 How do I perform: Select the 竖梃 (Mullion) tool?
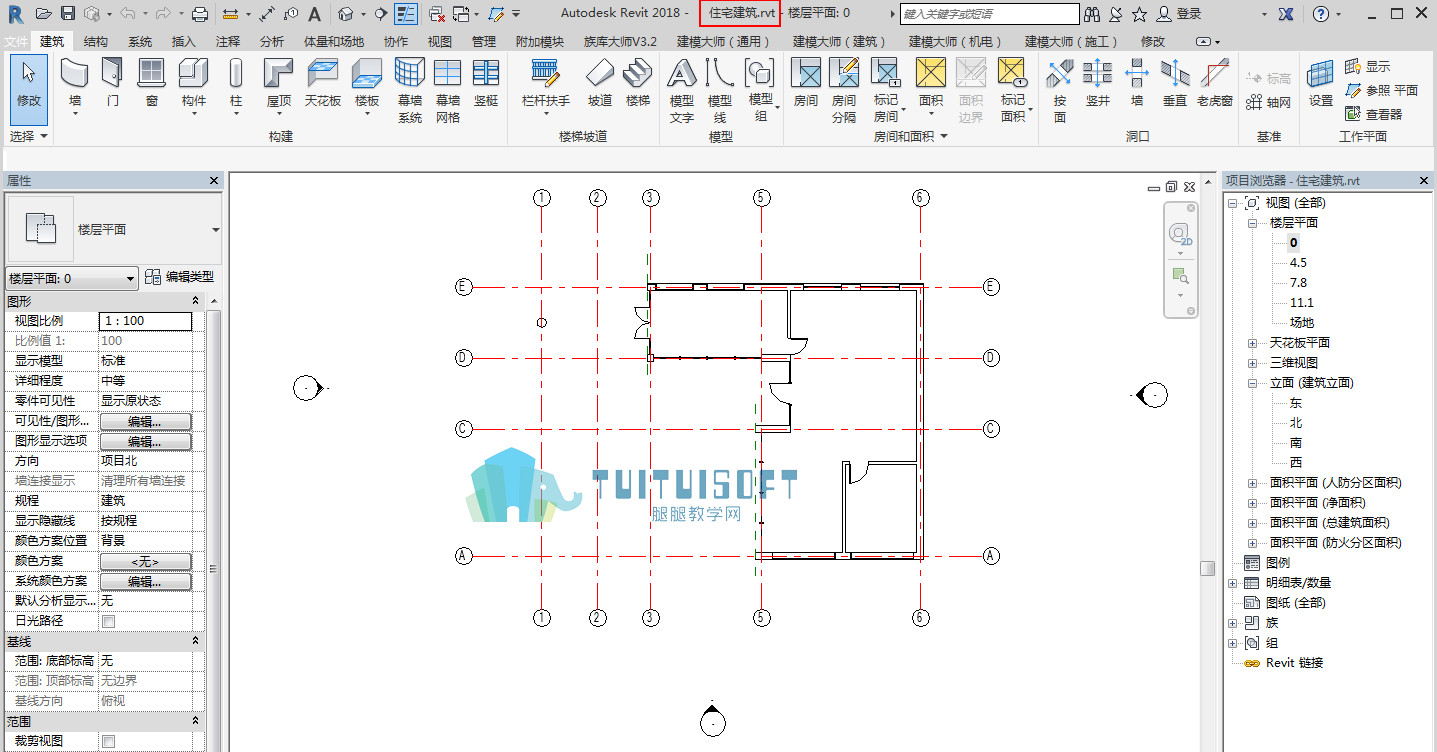tap(486, 82)
